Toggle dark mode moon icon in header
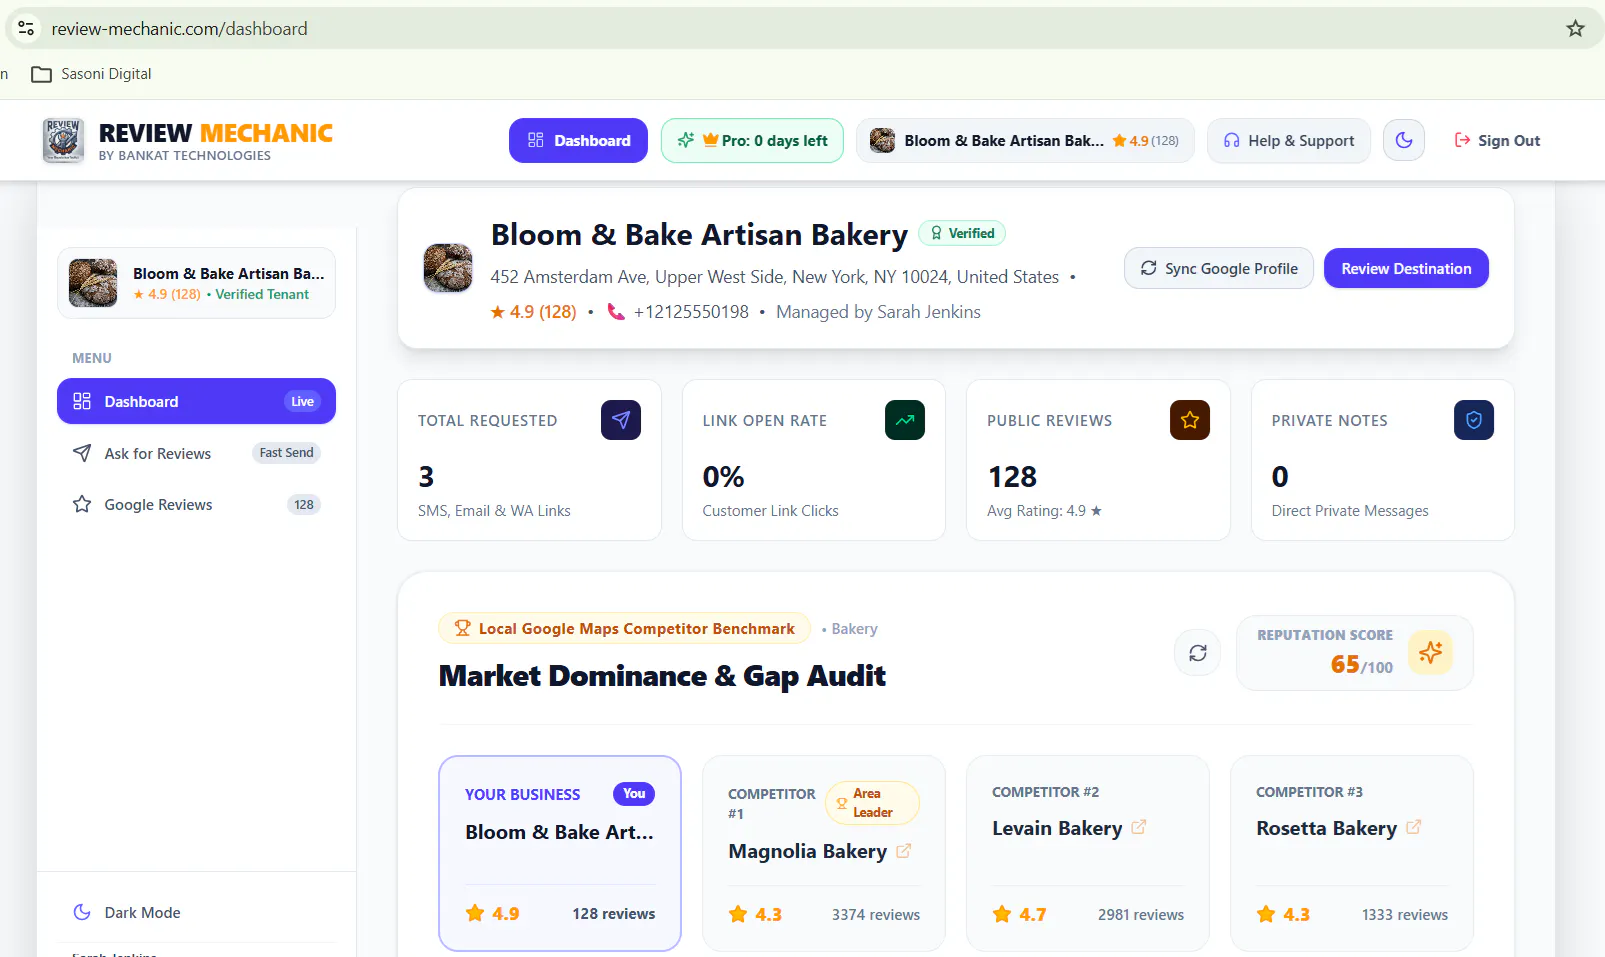Viewport: 1605px width, 957px height. pos(1403,140)
